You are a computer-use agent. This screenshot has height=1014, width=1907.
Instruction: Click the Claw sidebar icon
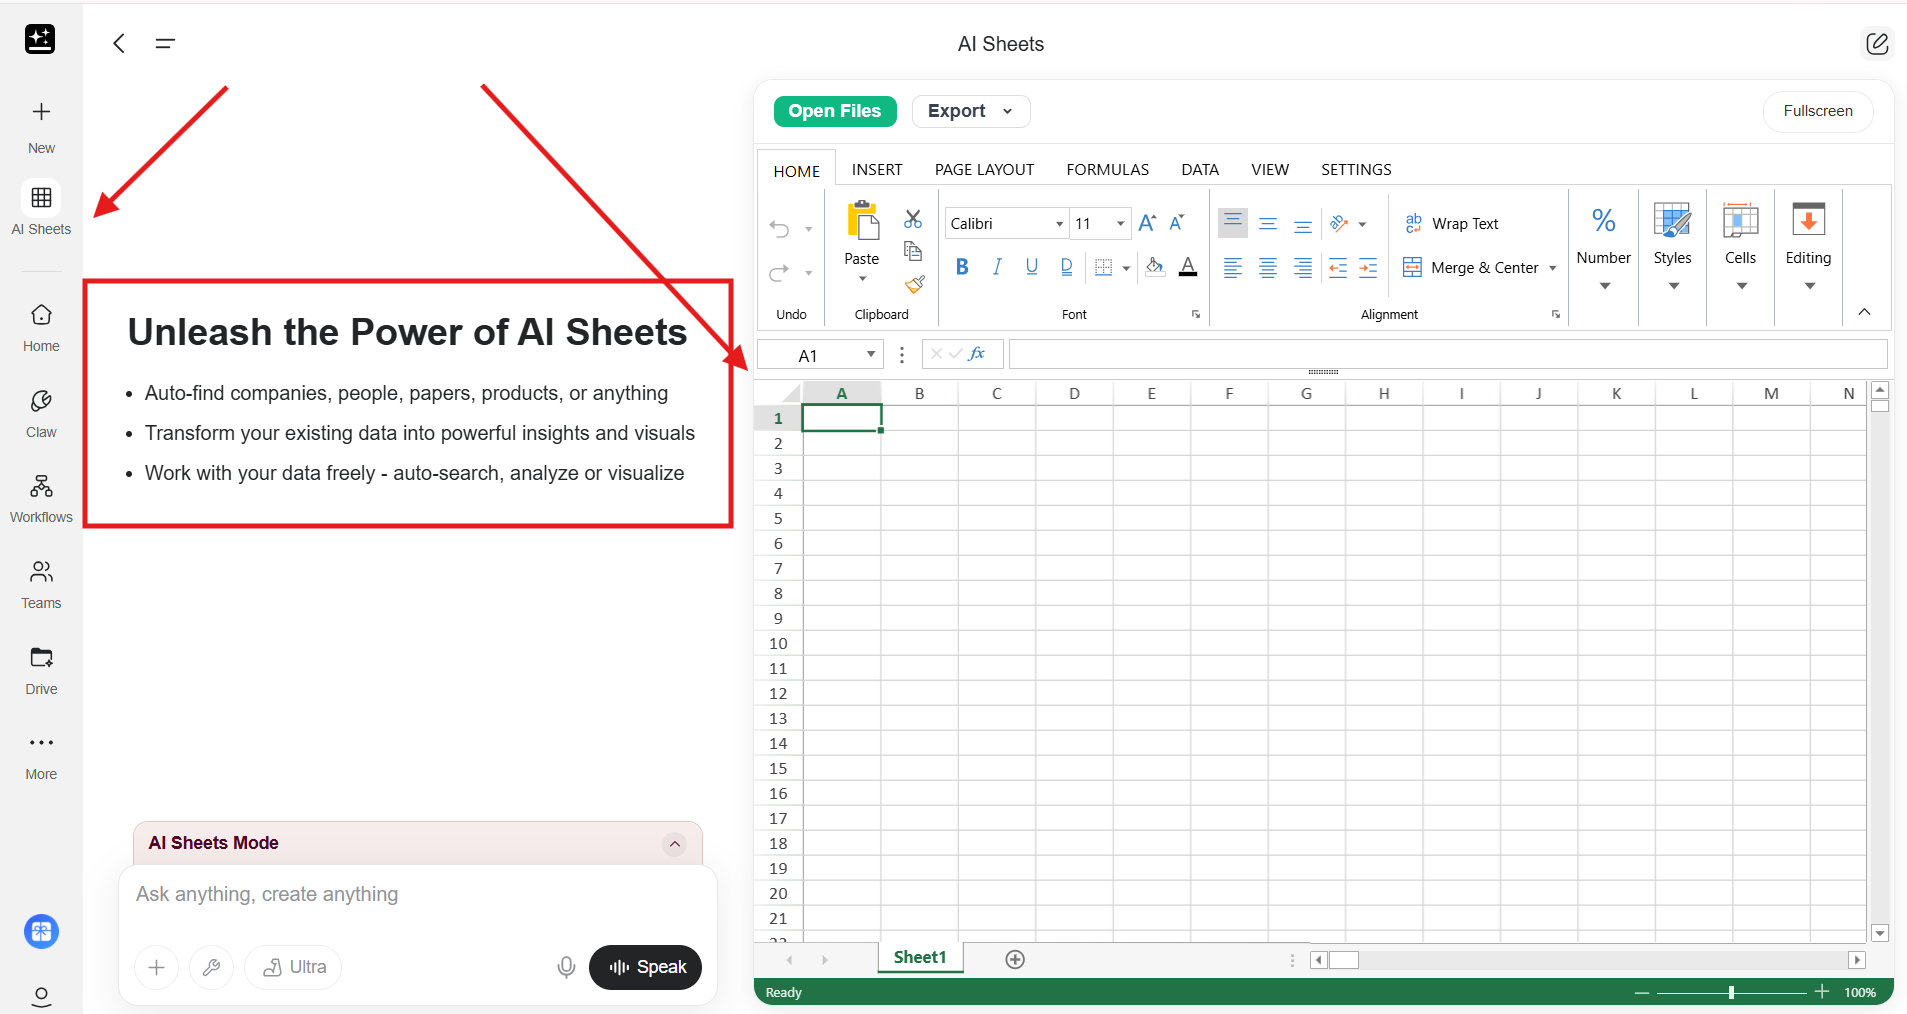coord(41,413)
